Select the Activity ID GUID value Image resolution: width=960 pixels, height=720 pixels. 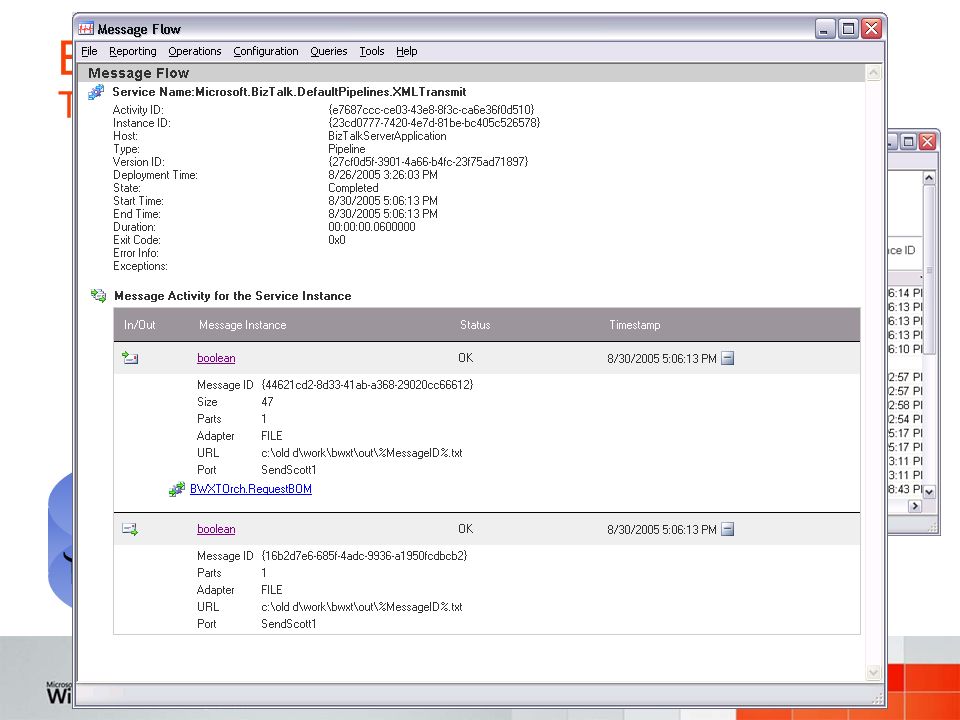click(432, 110)
